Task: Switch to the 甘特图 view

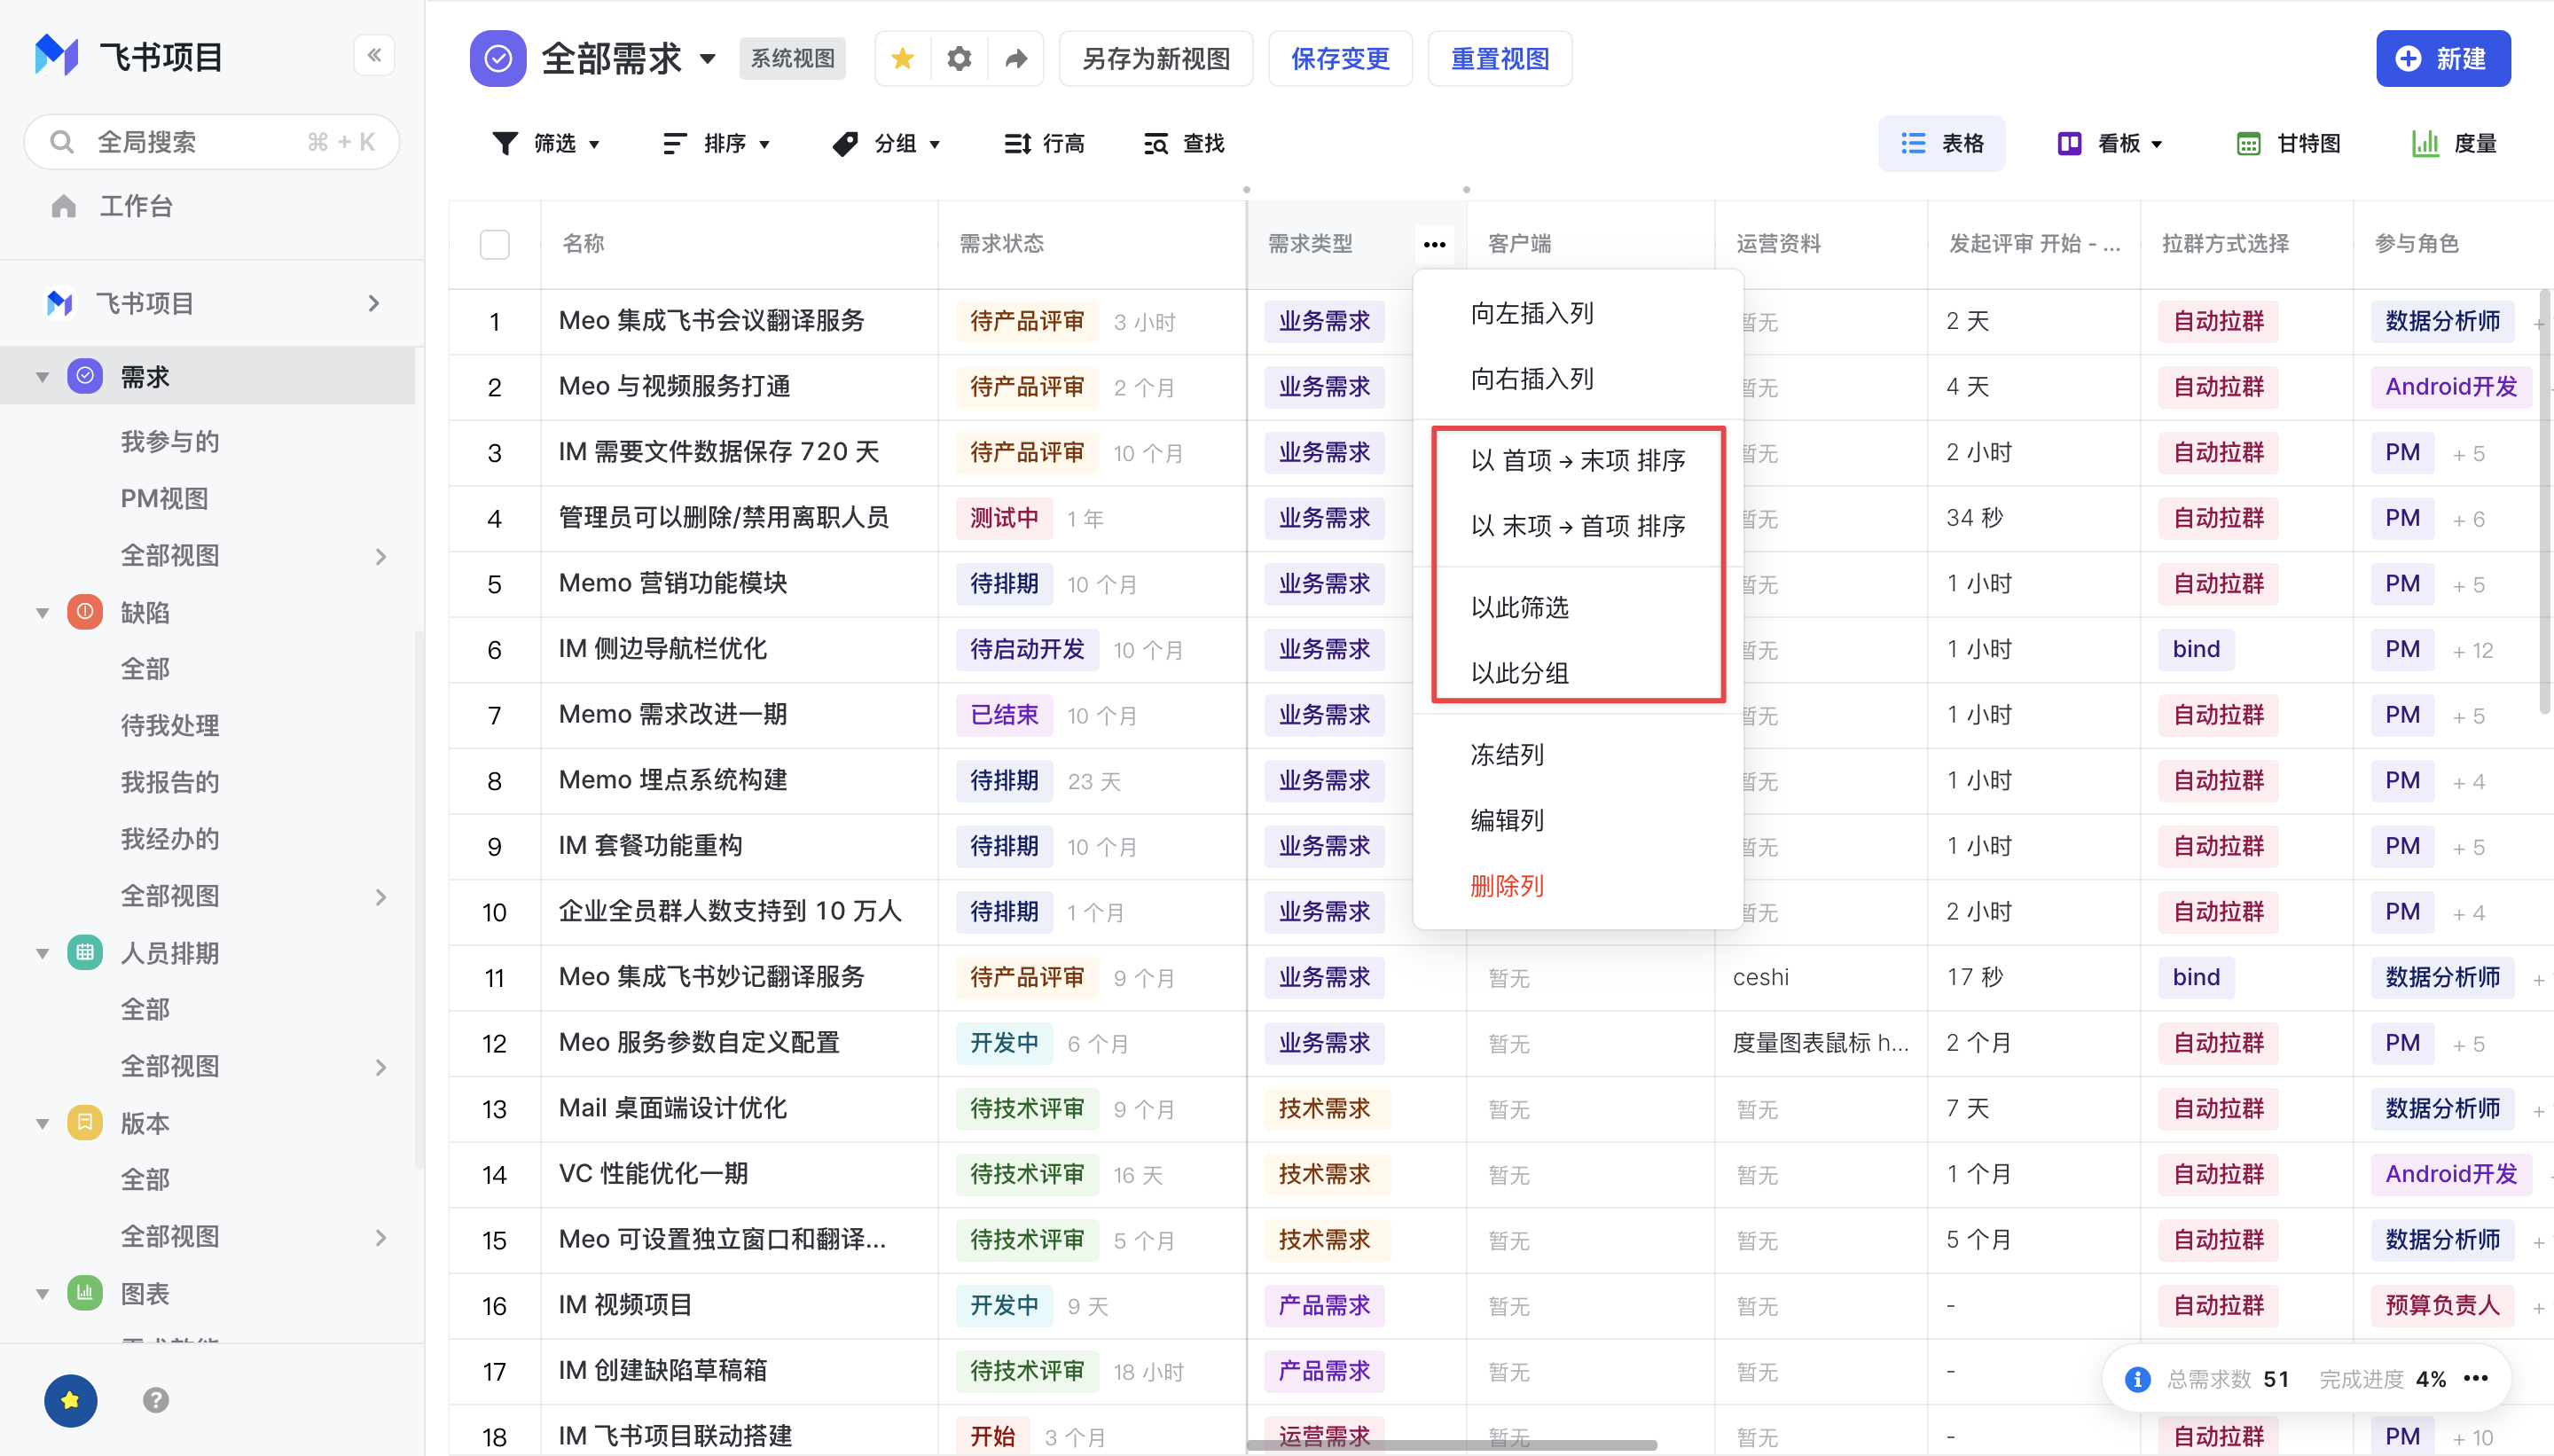Action: click(2288, 144)
